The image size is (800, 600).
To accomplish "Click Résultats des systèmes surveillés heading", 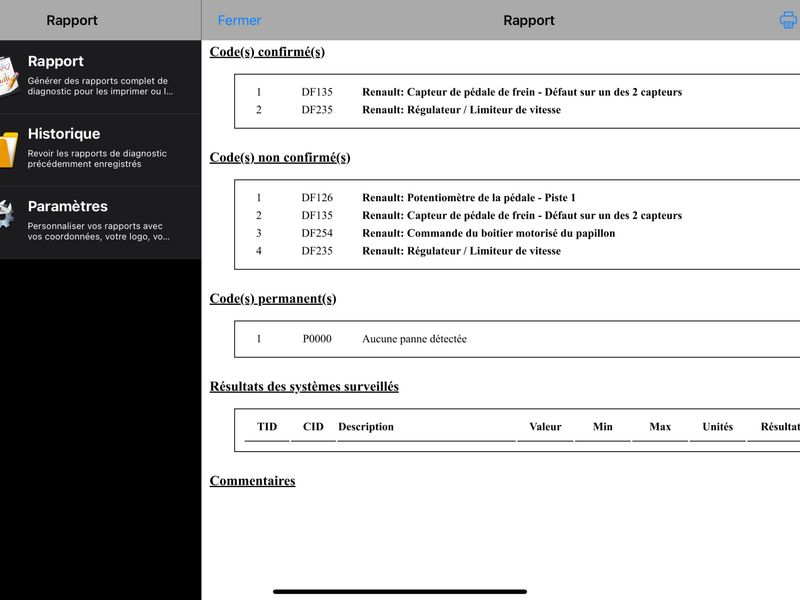I will pyautogui.click(x=304, y=386).
